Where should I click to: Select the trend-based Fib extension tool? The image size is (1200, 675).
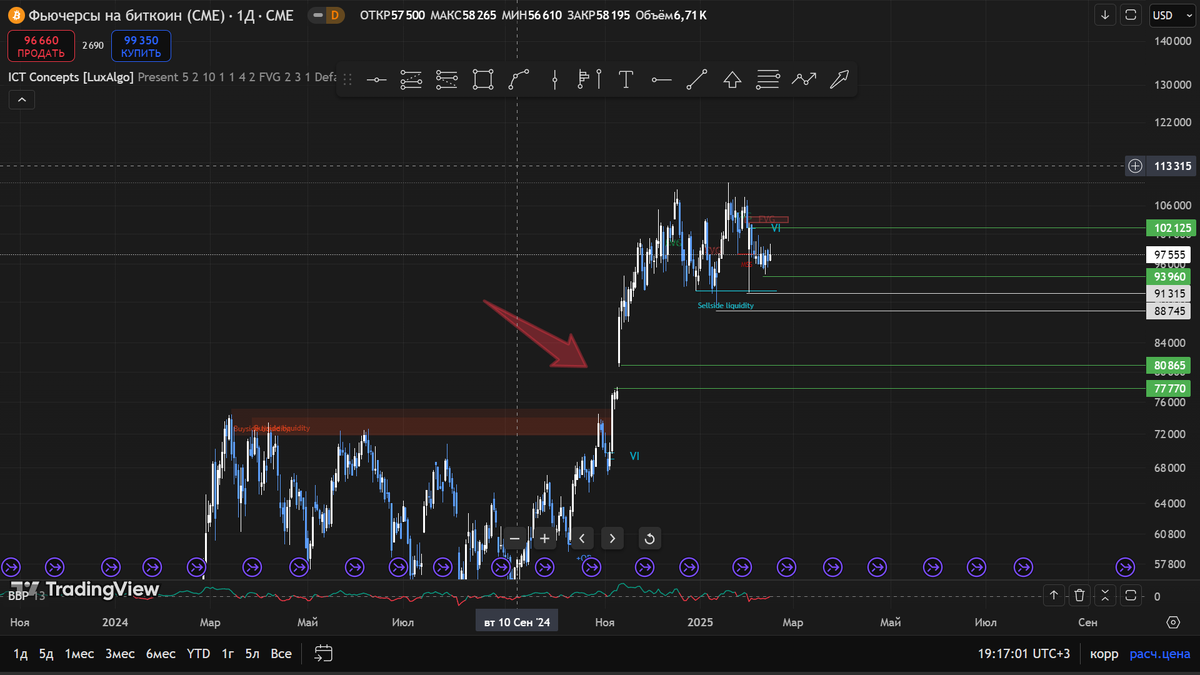point(447,80)
